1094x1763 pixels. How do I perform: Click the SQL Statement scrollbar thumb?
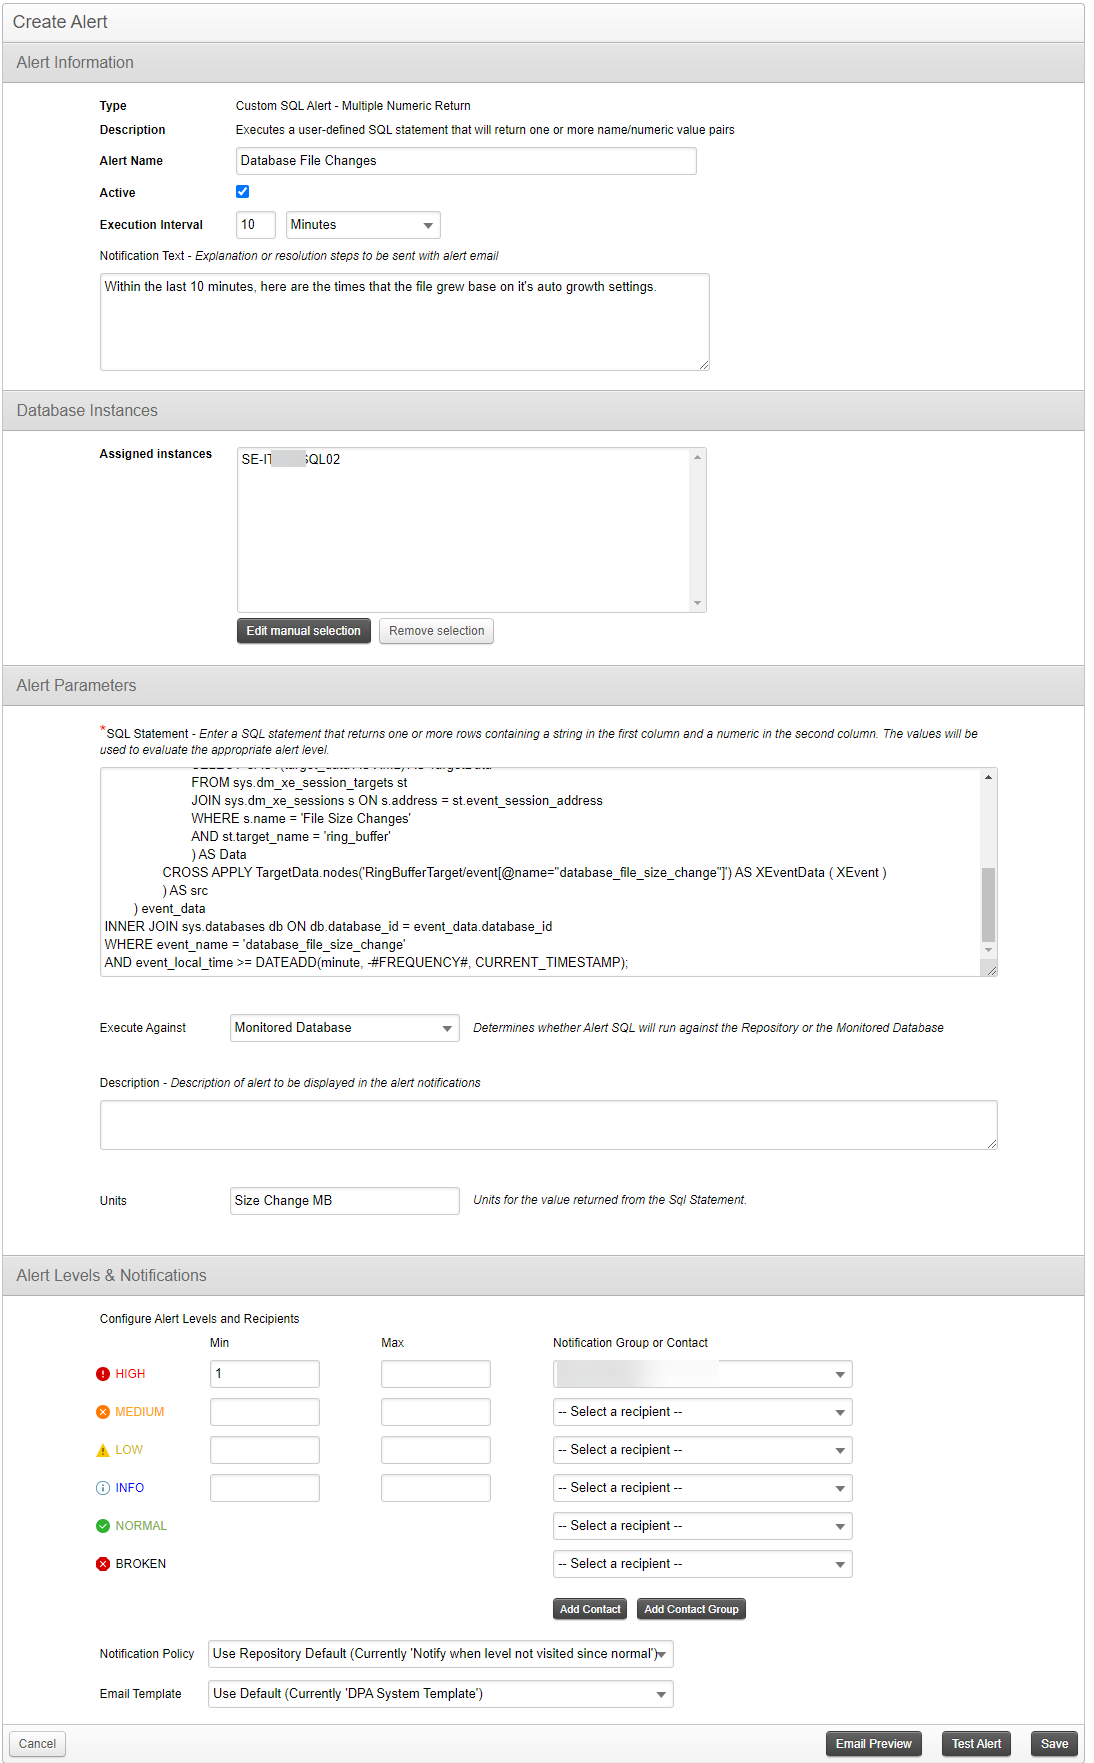click(x=988, y=904)
